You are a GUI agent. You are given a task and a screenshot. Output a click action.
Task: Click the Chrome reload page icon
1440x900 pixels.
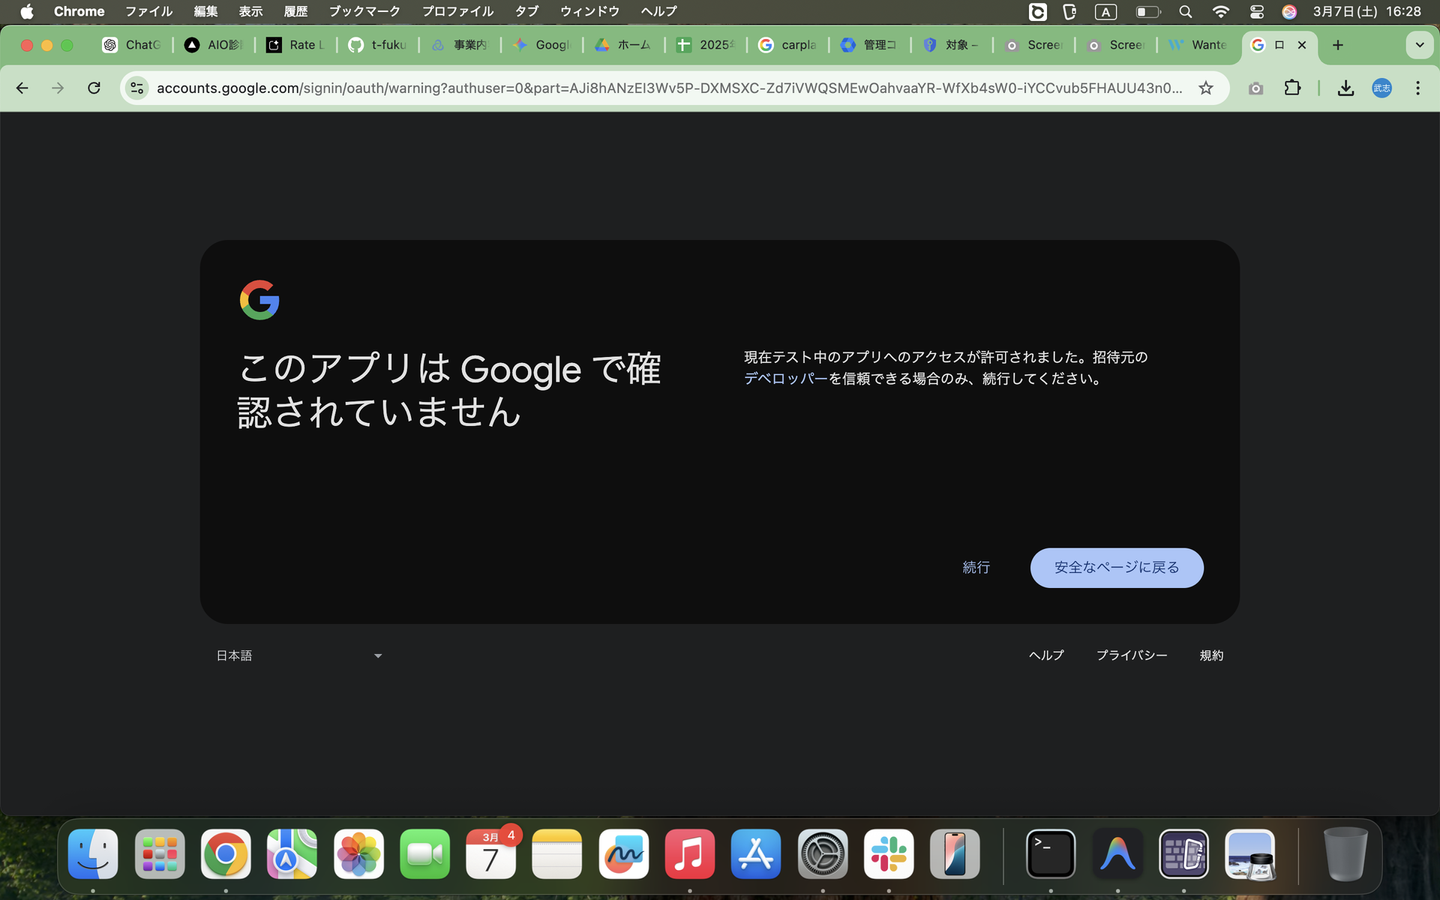click(x=94, y=88)
